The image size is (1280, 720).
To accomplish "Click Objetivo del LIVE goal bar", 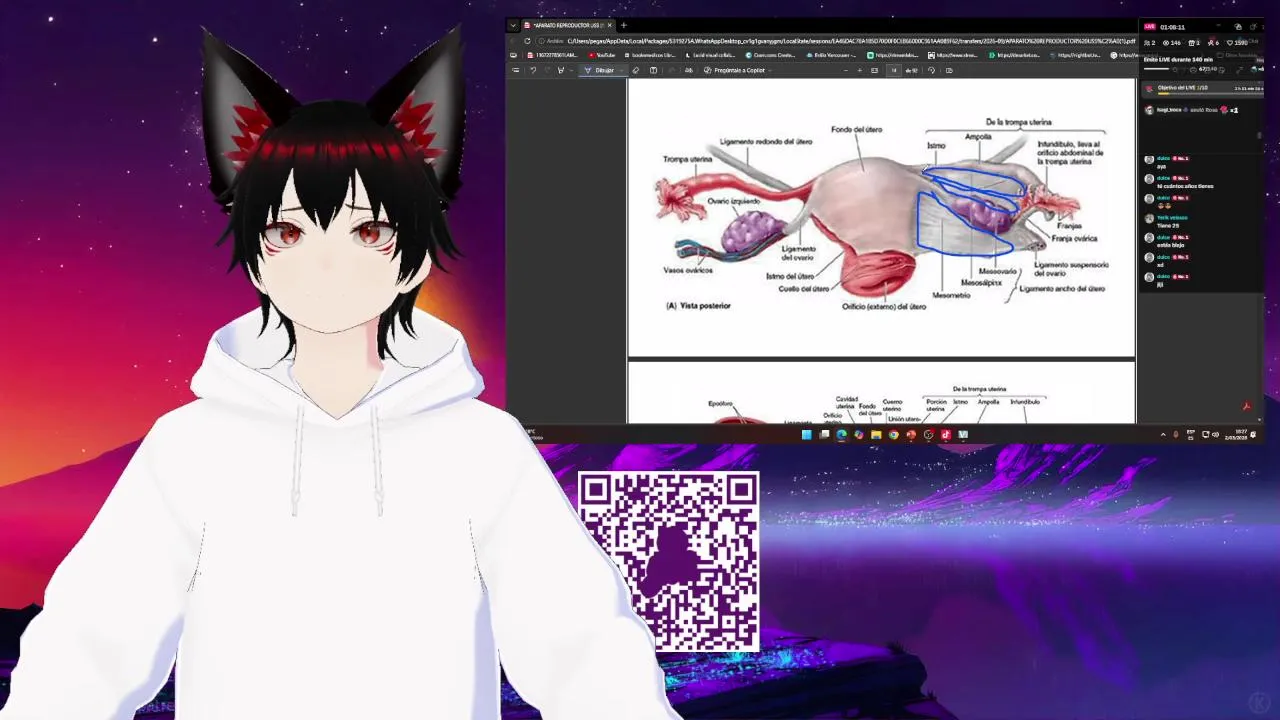I will click(x=1204, y=88).
